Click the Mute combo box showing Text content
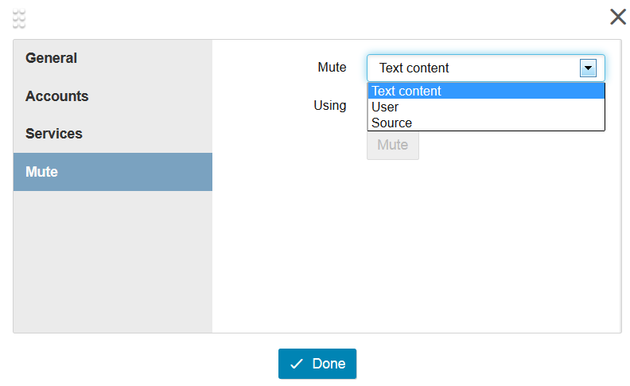The height and width of the screenshot is (386, 630). [486, 68]
